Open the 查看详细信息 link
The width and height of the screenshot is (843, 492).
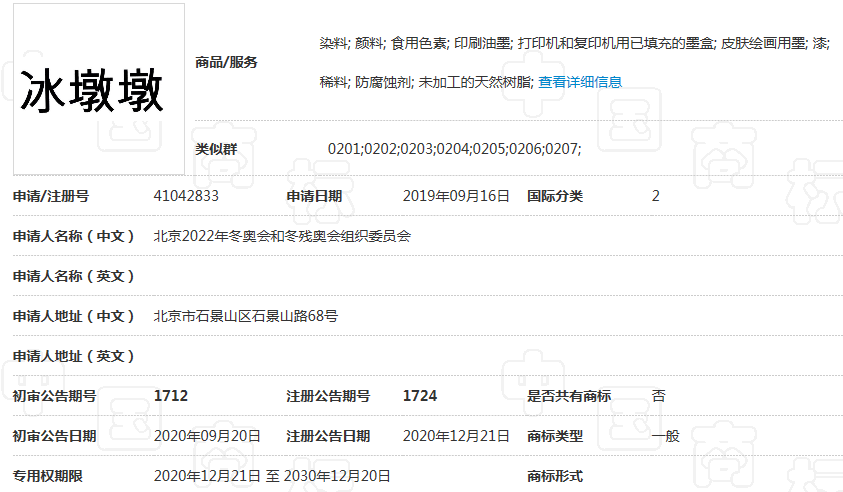click(x=580, y=82)
